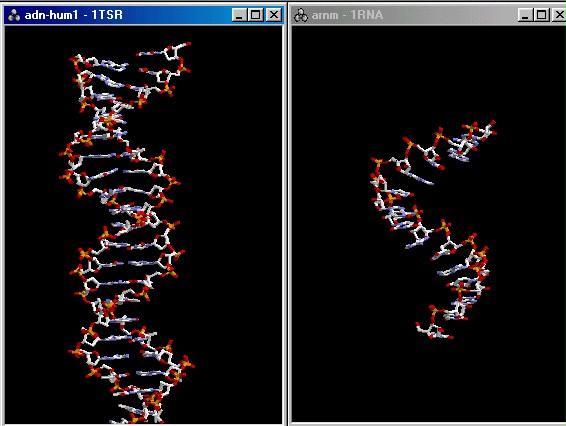
Task: Pick the bottom end of the DNA helix
Action: point(141,412)
